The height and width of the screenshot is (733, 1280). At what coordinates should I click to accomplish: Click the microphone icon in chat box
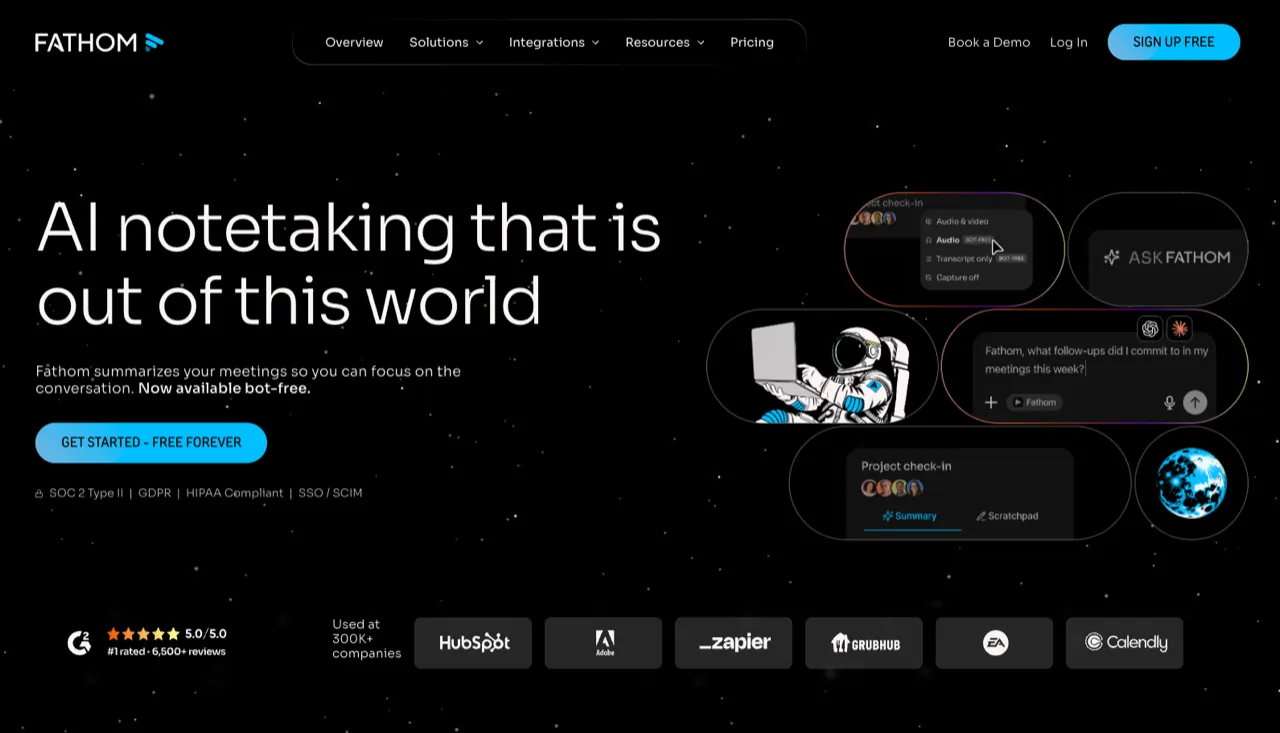pos(1169,402)
